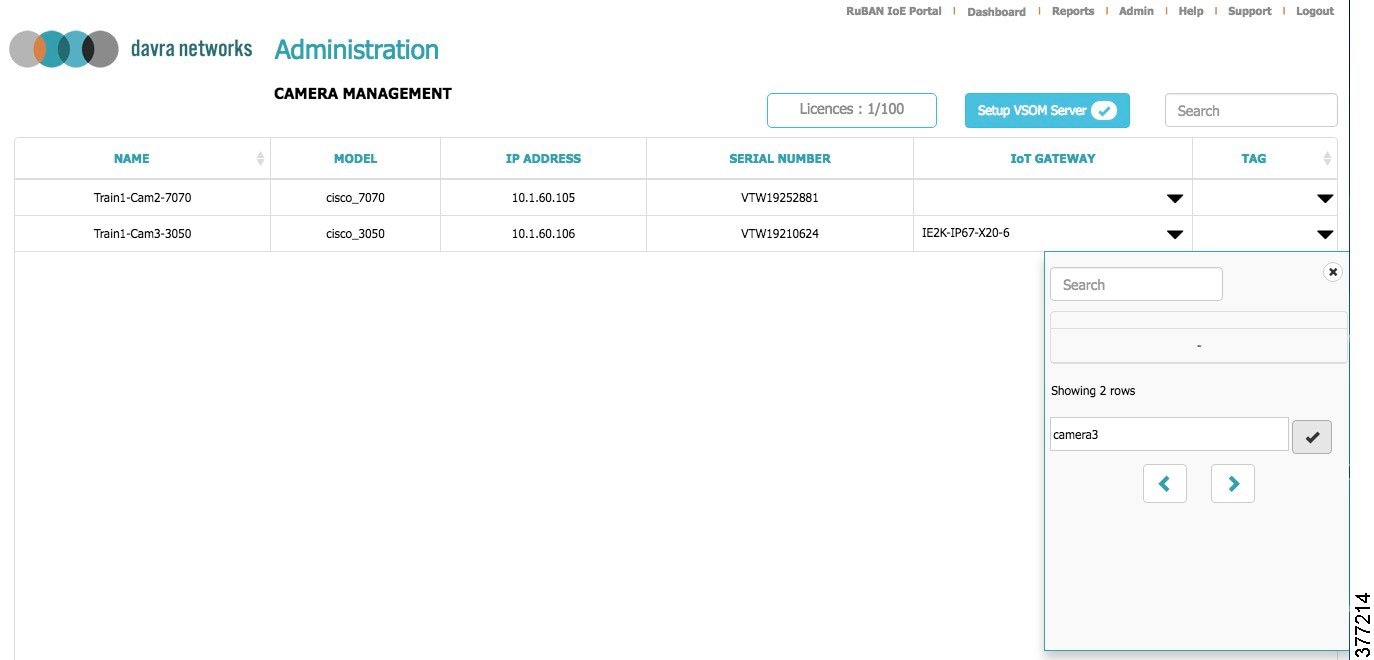Image resolution: width=1374 pixels, height=660 pixels.
Task: Select Train1-Cam2-7070 name cell
Action: (x=142, y=198)
